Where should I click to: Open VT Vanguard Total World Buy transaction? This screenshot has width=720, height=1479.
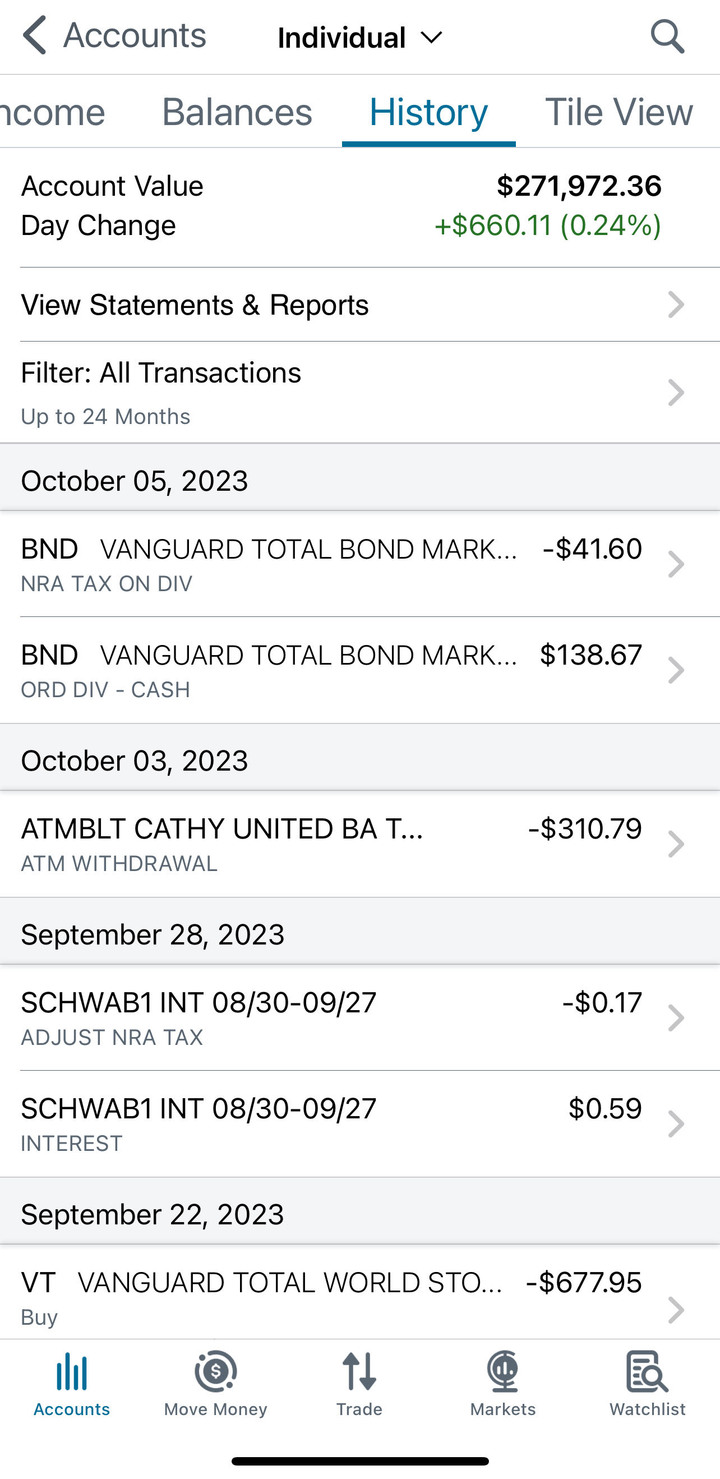click(x=360, y=1292)
